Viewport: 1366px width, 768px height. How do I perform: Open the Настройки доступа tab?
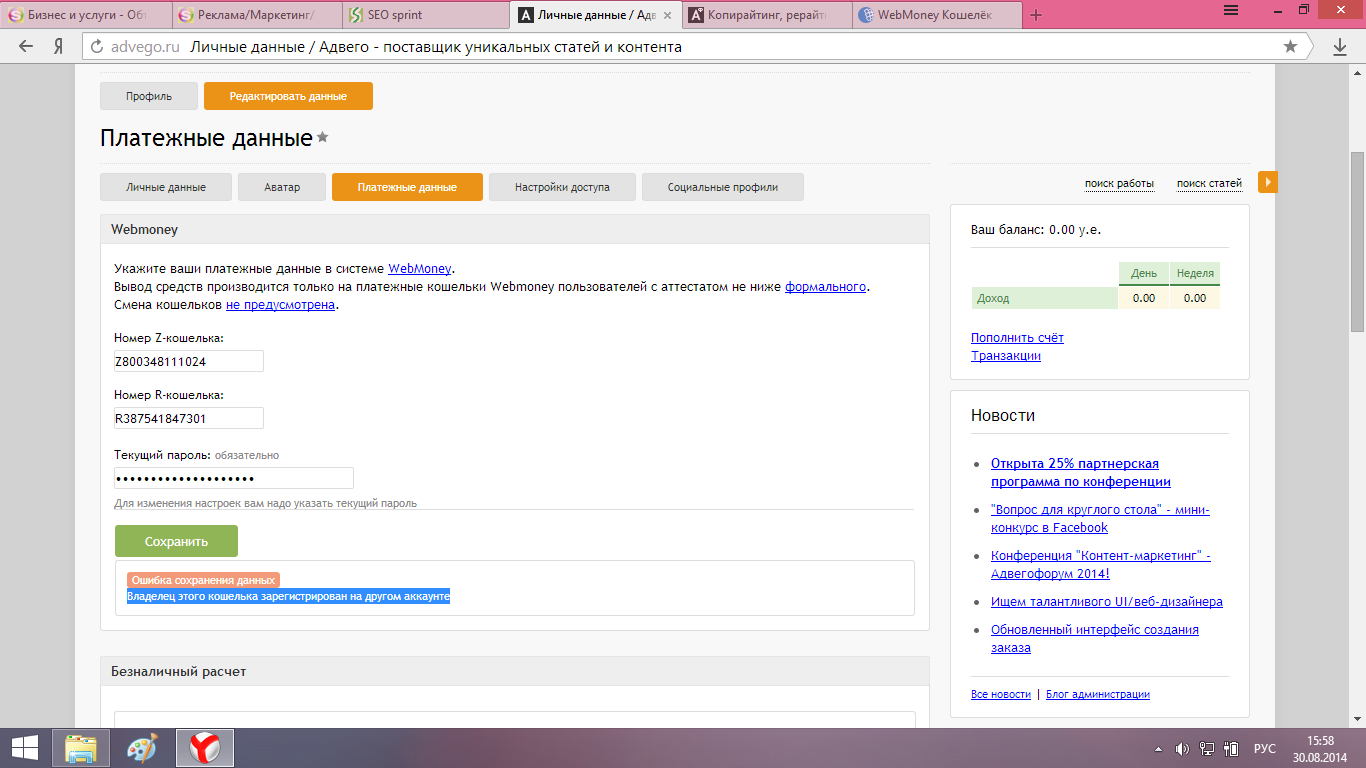(x=562, y=187)
